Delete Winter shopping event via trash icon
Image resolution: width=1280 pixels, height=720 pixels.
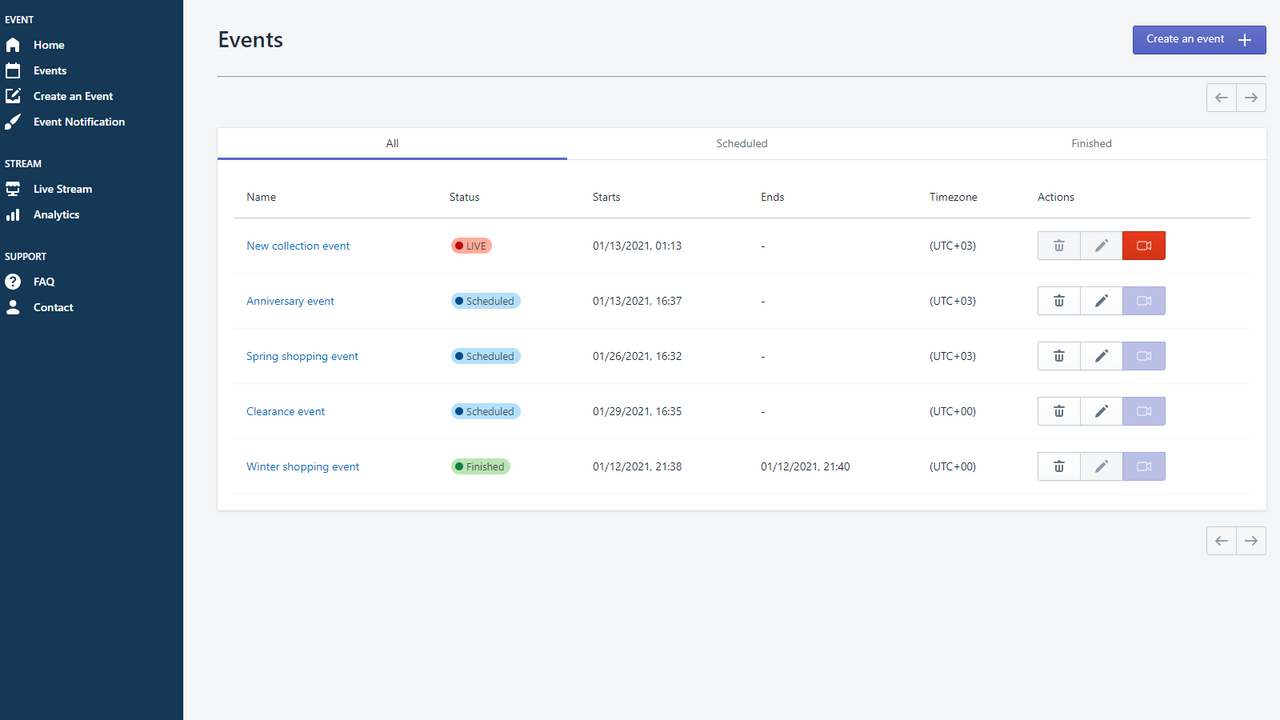point(1058,466)
